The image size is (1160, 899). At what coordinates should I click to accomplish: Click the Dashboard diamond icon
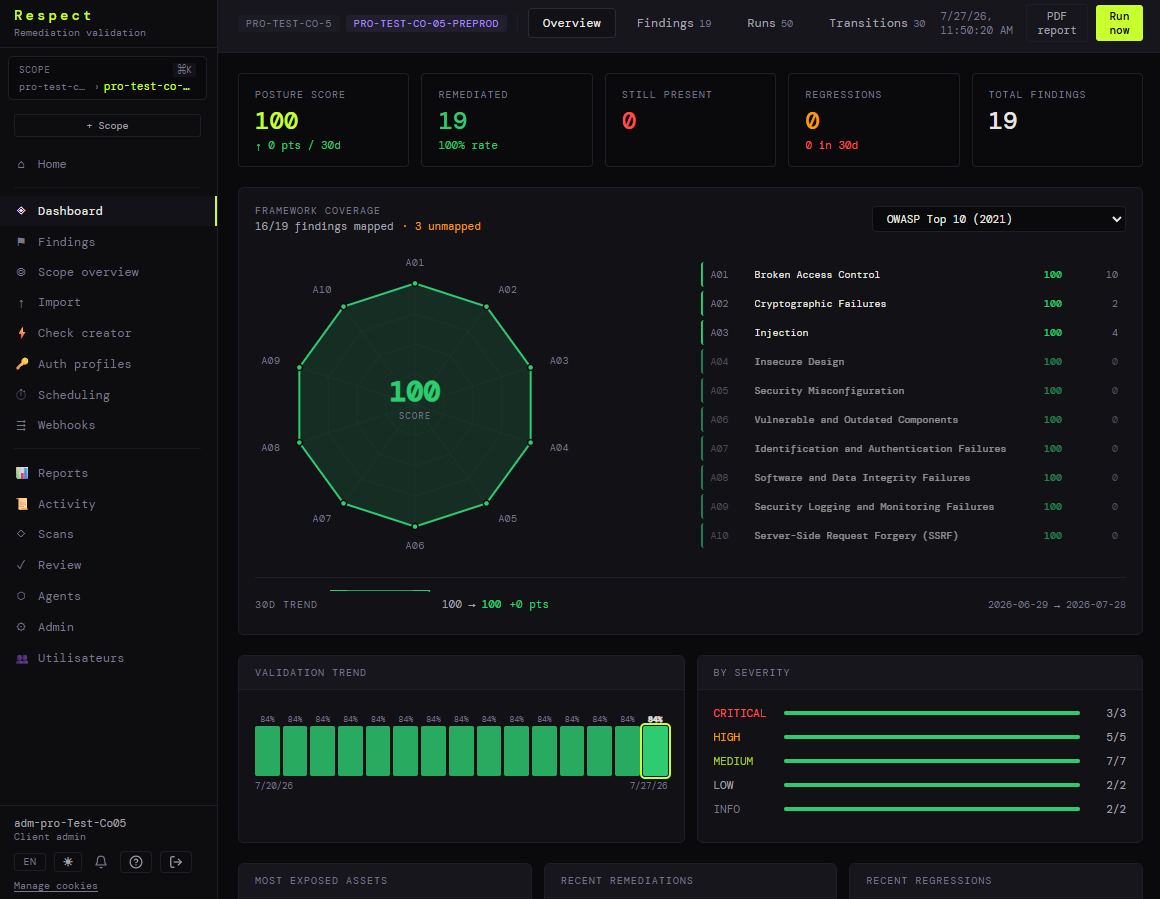[x=21, y=211]
